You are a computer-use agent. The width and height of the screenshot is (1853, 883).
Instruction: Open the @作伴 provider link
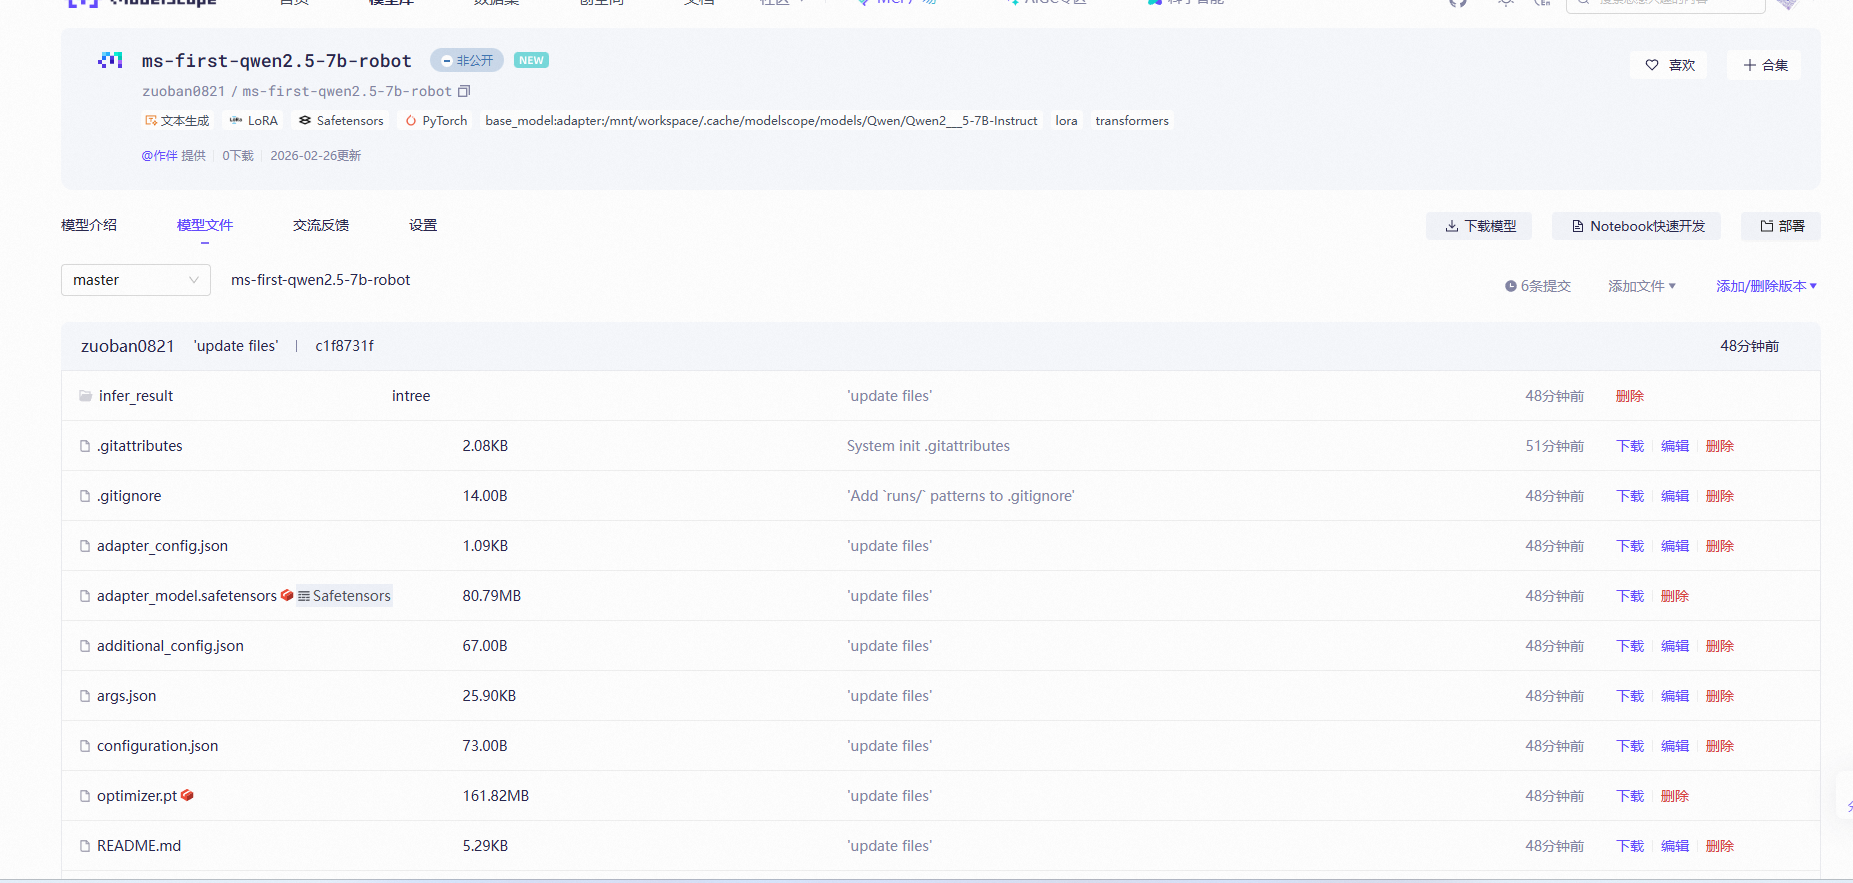tap(159, 156)
